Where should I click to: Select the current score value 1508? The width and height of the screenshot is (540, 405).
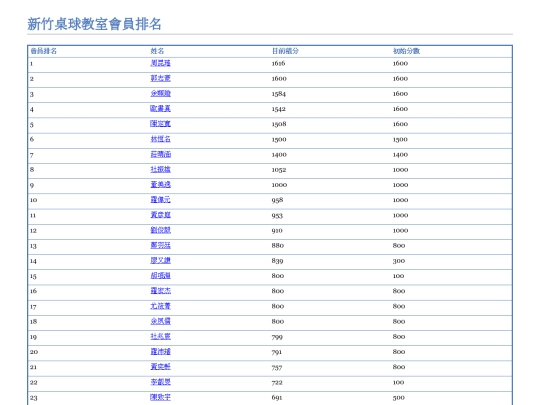pyautogui.click(x=279, y=124)
